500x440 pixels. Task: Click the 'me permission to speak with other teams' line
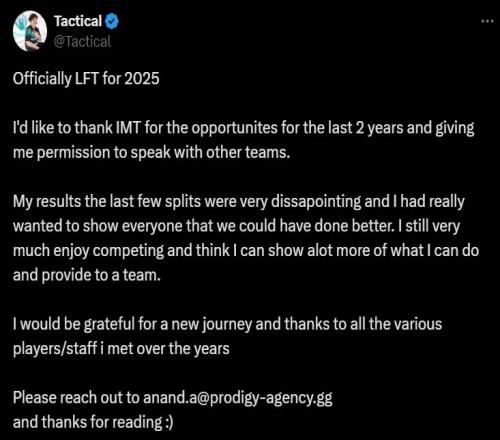(151, 153)
